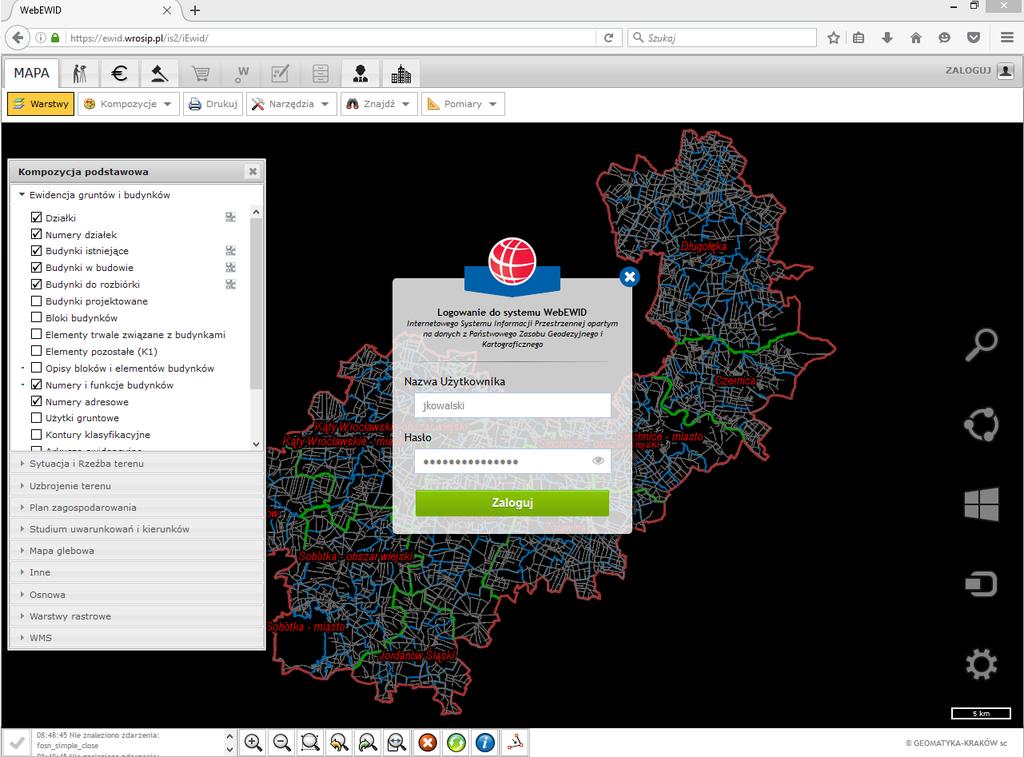
Task: Open a new browser tab with the plus button
Action: point(195,10)
